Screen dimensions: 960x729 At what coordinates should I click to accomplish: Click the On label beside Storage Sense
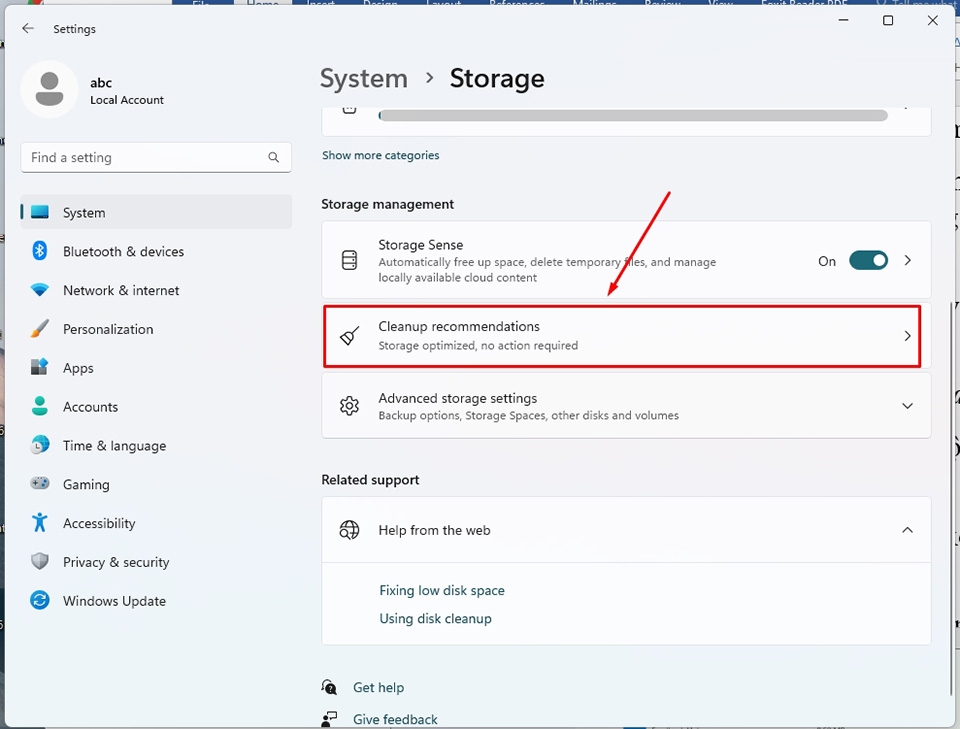point(827,261)
